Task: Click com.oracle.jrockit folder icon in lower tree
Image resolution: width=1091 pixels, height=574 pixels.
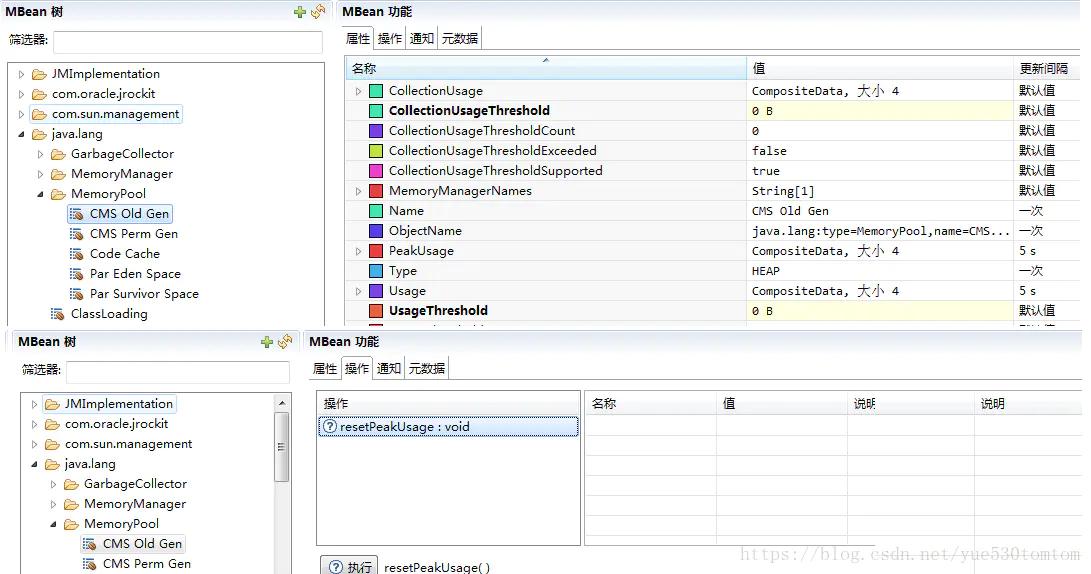Action: pos(52,424)
